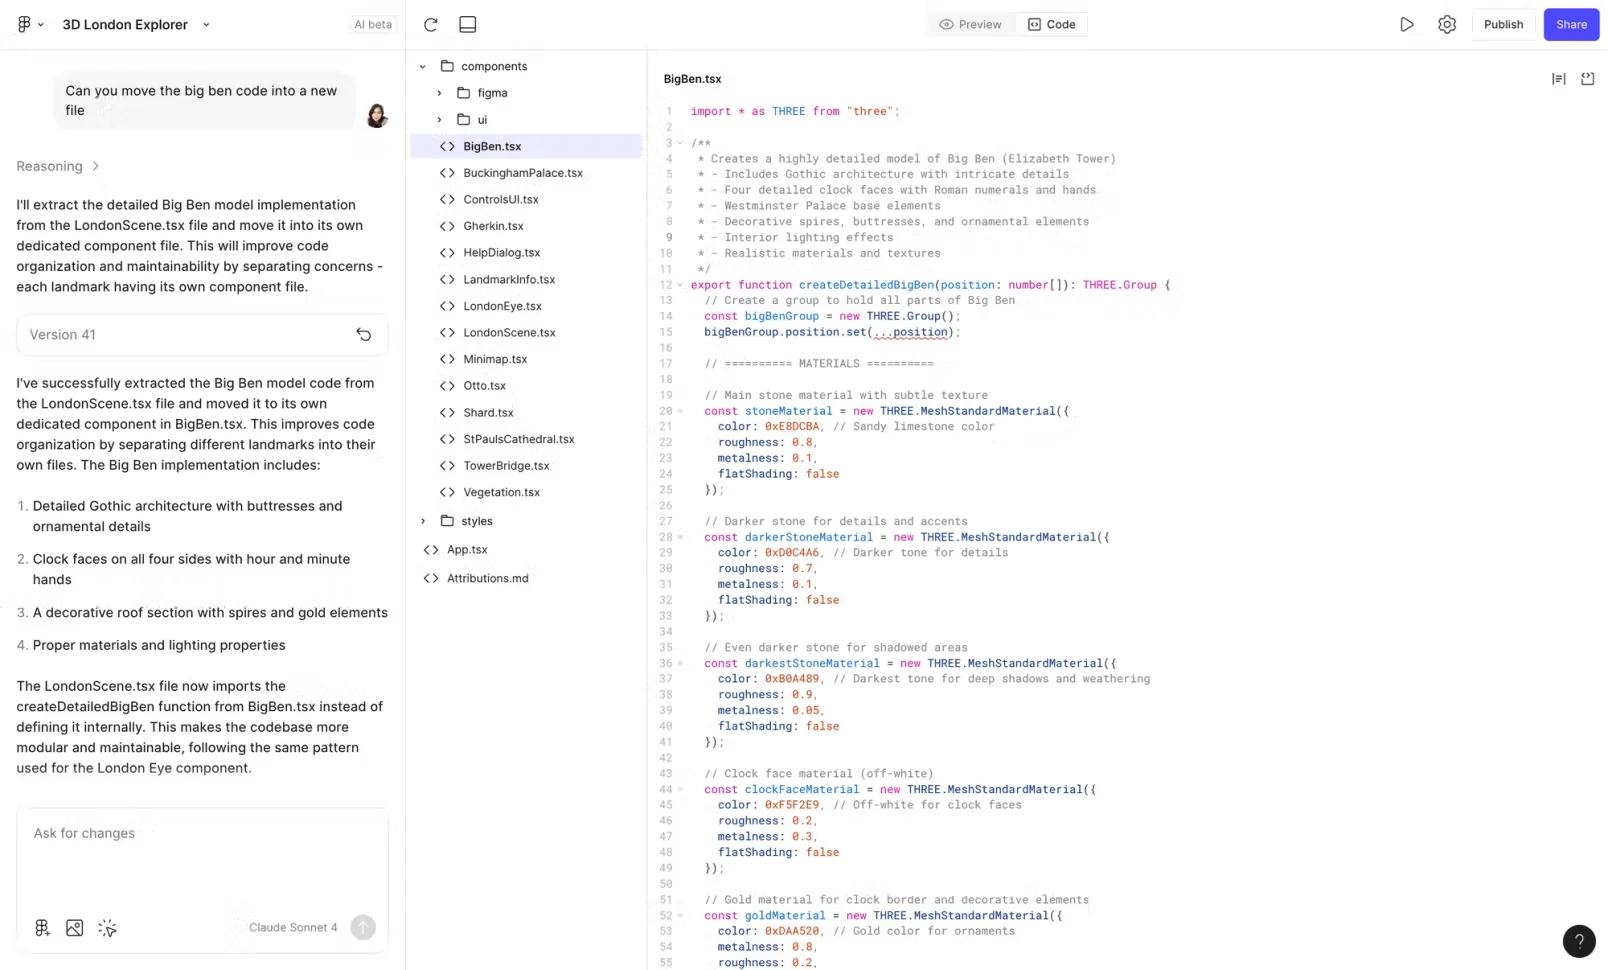
Task: Open the settings gear icon
Action: pos(1446,24)
